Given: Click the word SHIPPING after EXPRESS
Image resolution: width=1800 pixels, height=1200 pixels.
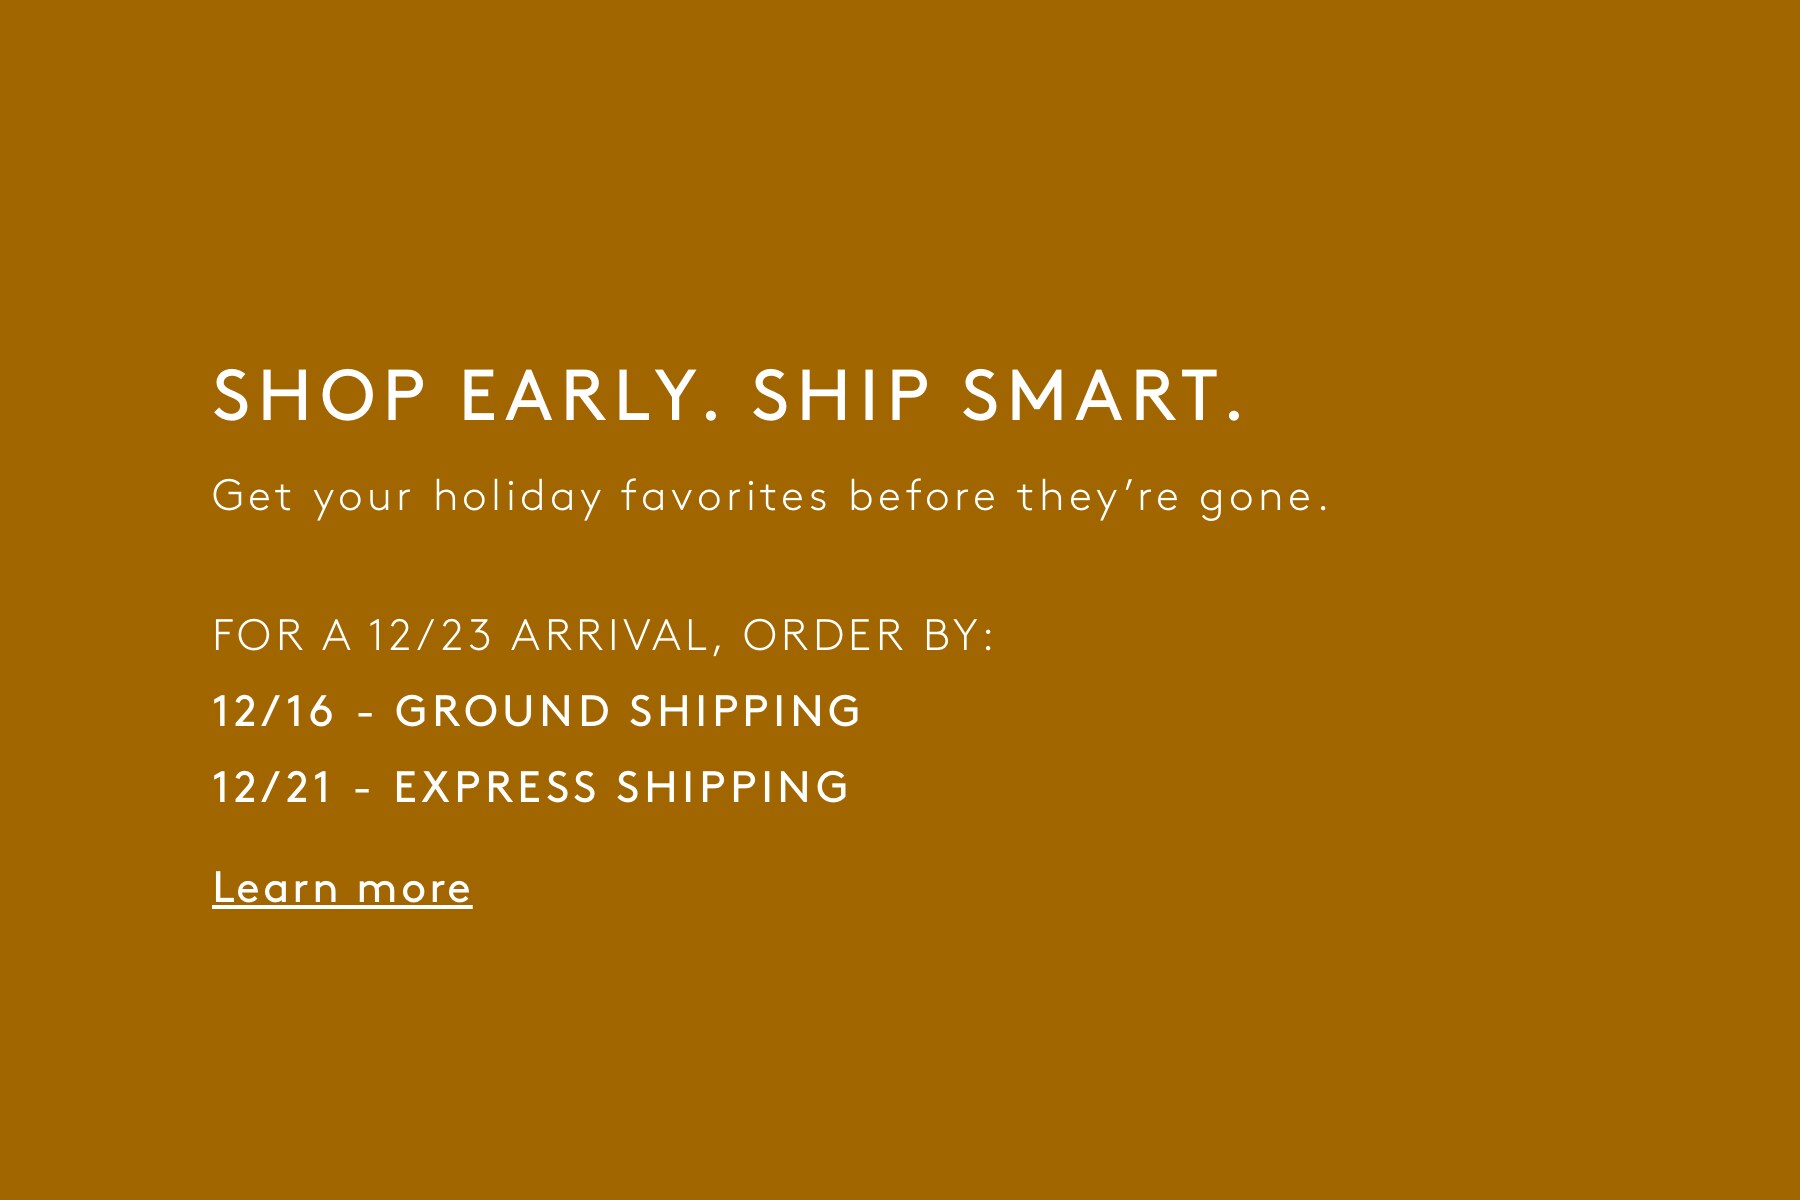Looking at the screenshot, I should (x=733, y=788).
